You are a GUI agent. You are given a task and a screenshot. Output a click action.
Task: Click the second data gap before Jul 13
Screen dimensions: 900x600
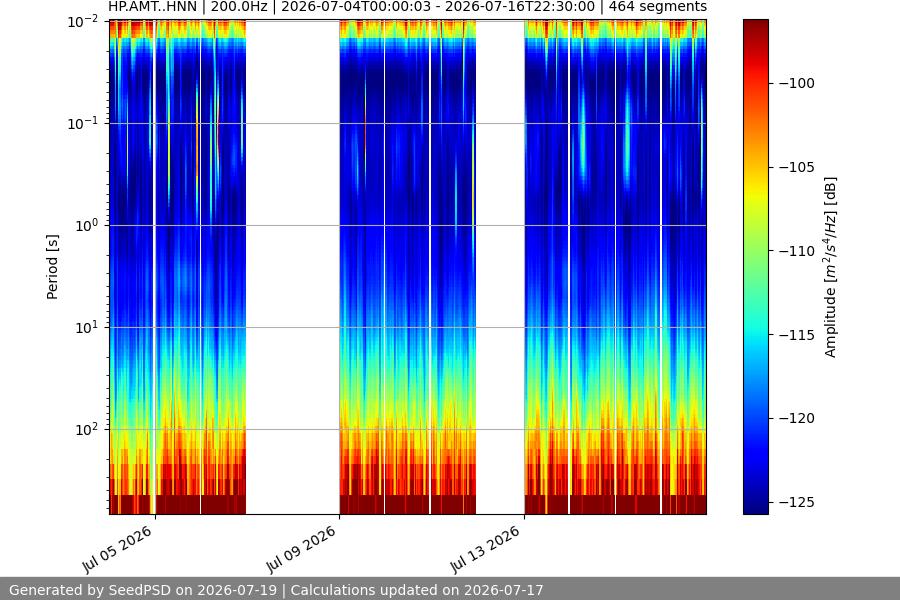coord(500,267)
